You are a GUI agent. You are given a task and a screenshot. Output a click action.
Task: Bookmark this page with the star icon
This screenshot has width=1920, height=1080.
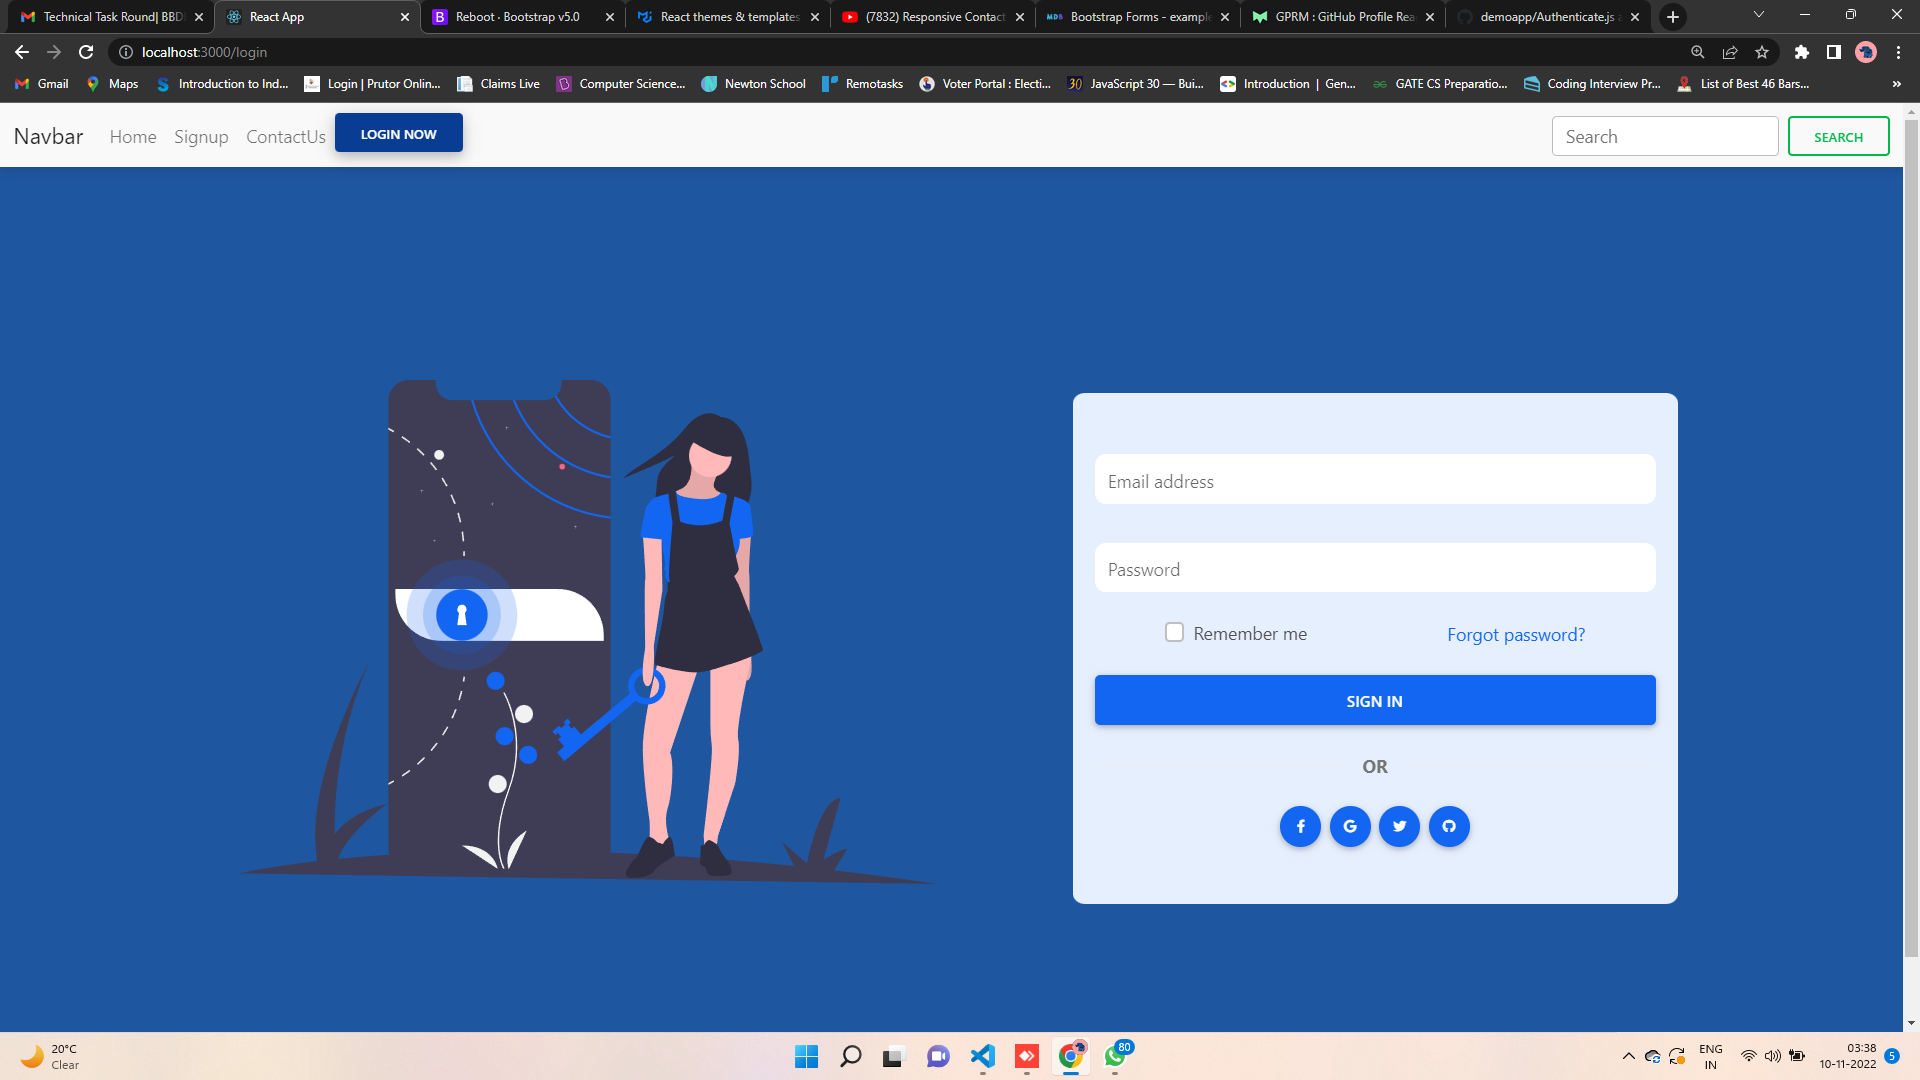(x=1762, y=52)
